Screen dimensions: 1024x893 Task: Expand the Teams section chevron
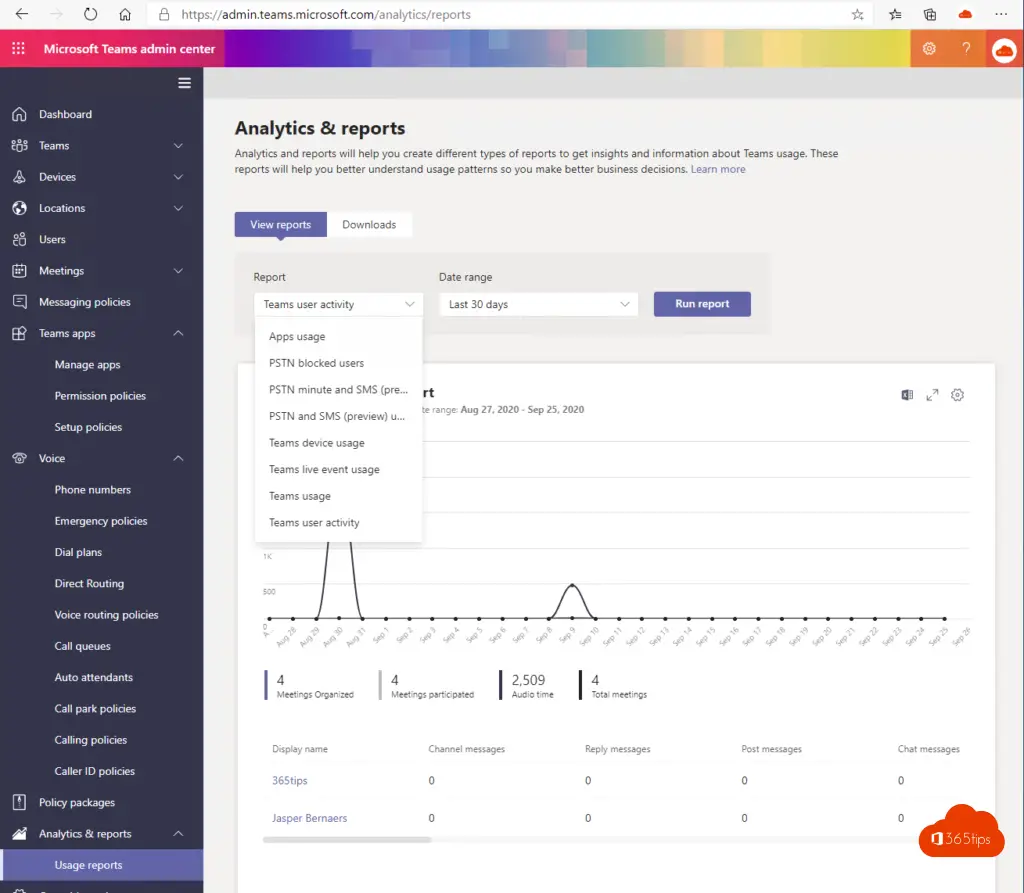click(x=178, y=146)
